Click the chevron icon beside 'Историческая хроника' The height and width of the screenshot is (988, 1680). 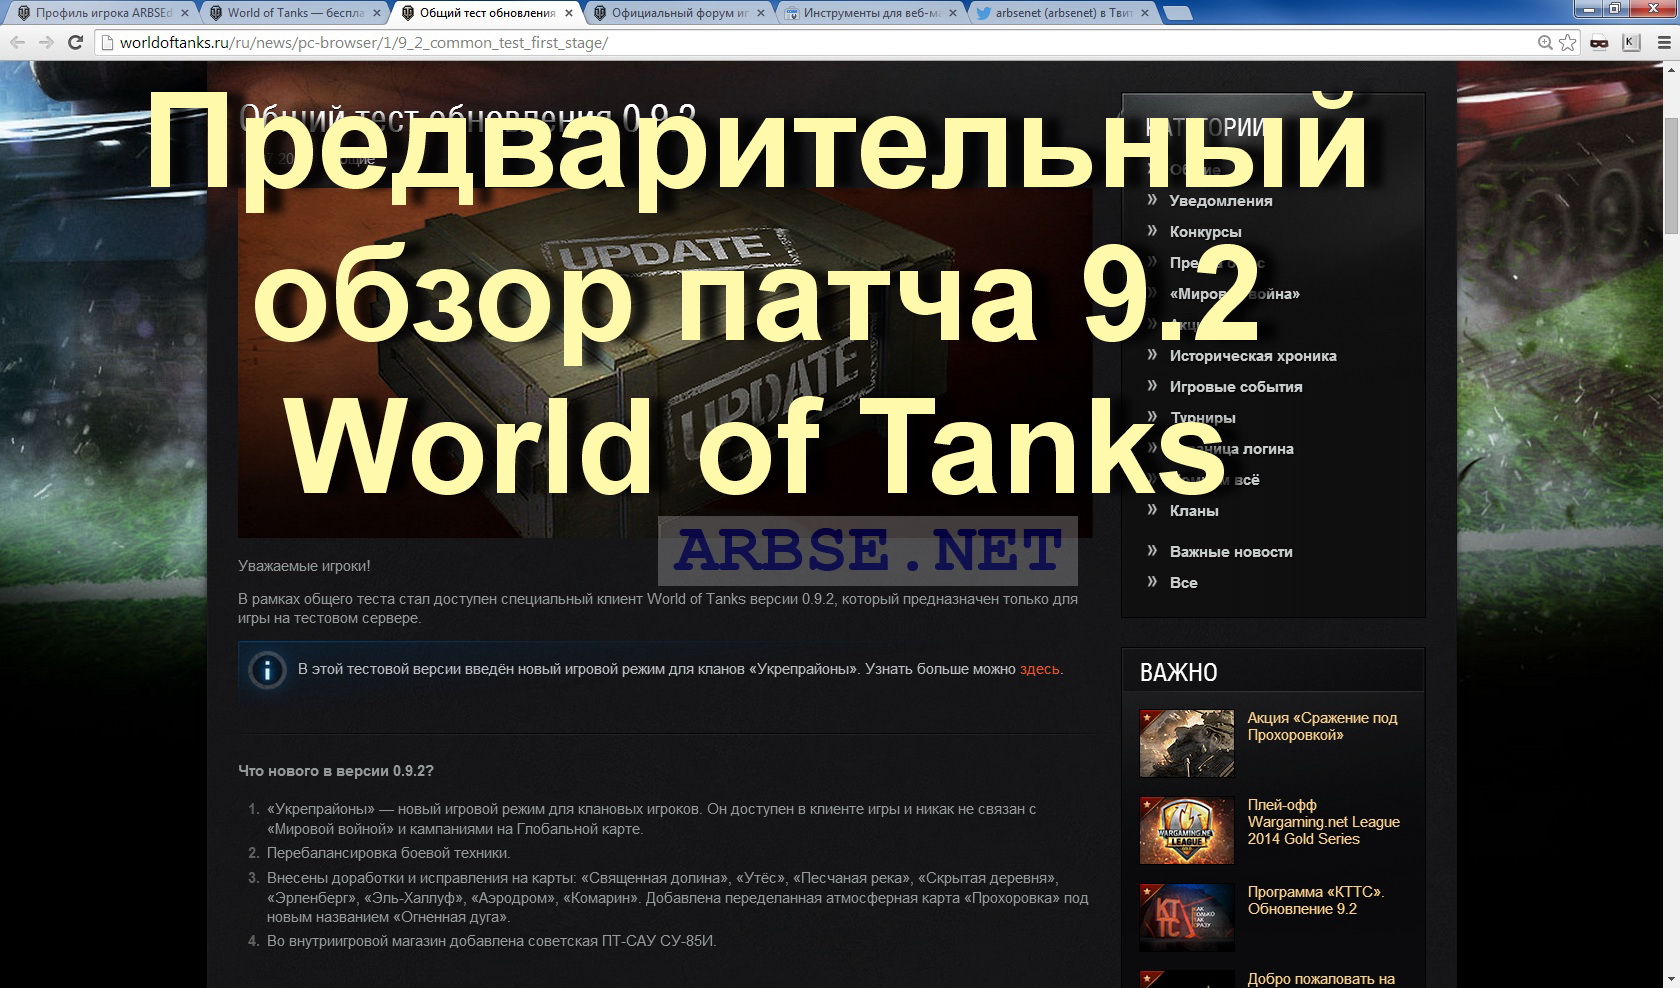coord(1152,355)
